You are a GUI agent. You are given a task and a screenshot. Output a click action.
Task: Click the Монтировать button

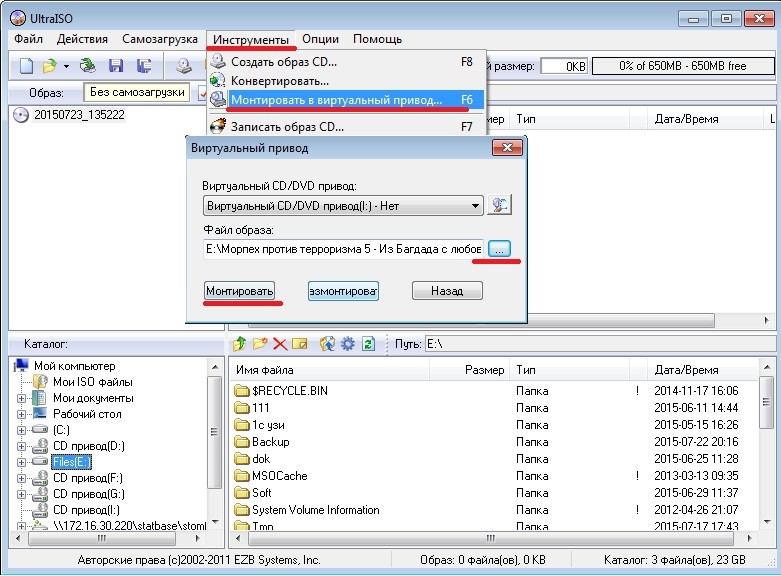[x=240, y=291]
